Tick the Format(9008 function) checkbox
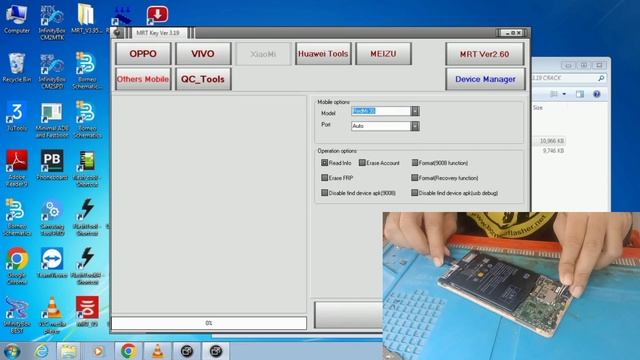The image size is (640, 360). coord(415,162)
